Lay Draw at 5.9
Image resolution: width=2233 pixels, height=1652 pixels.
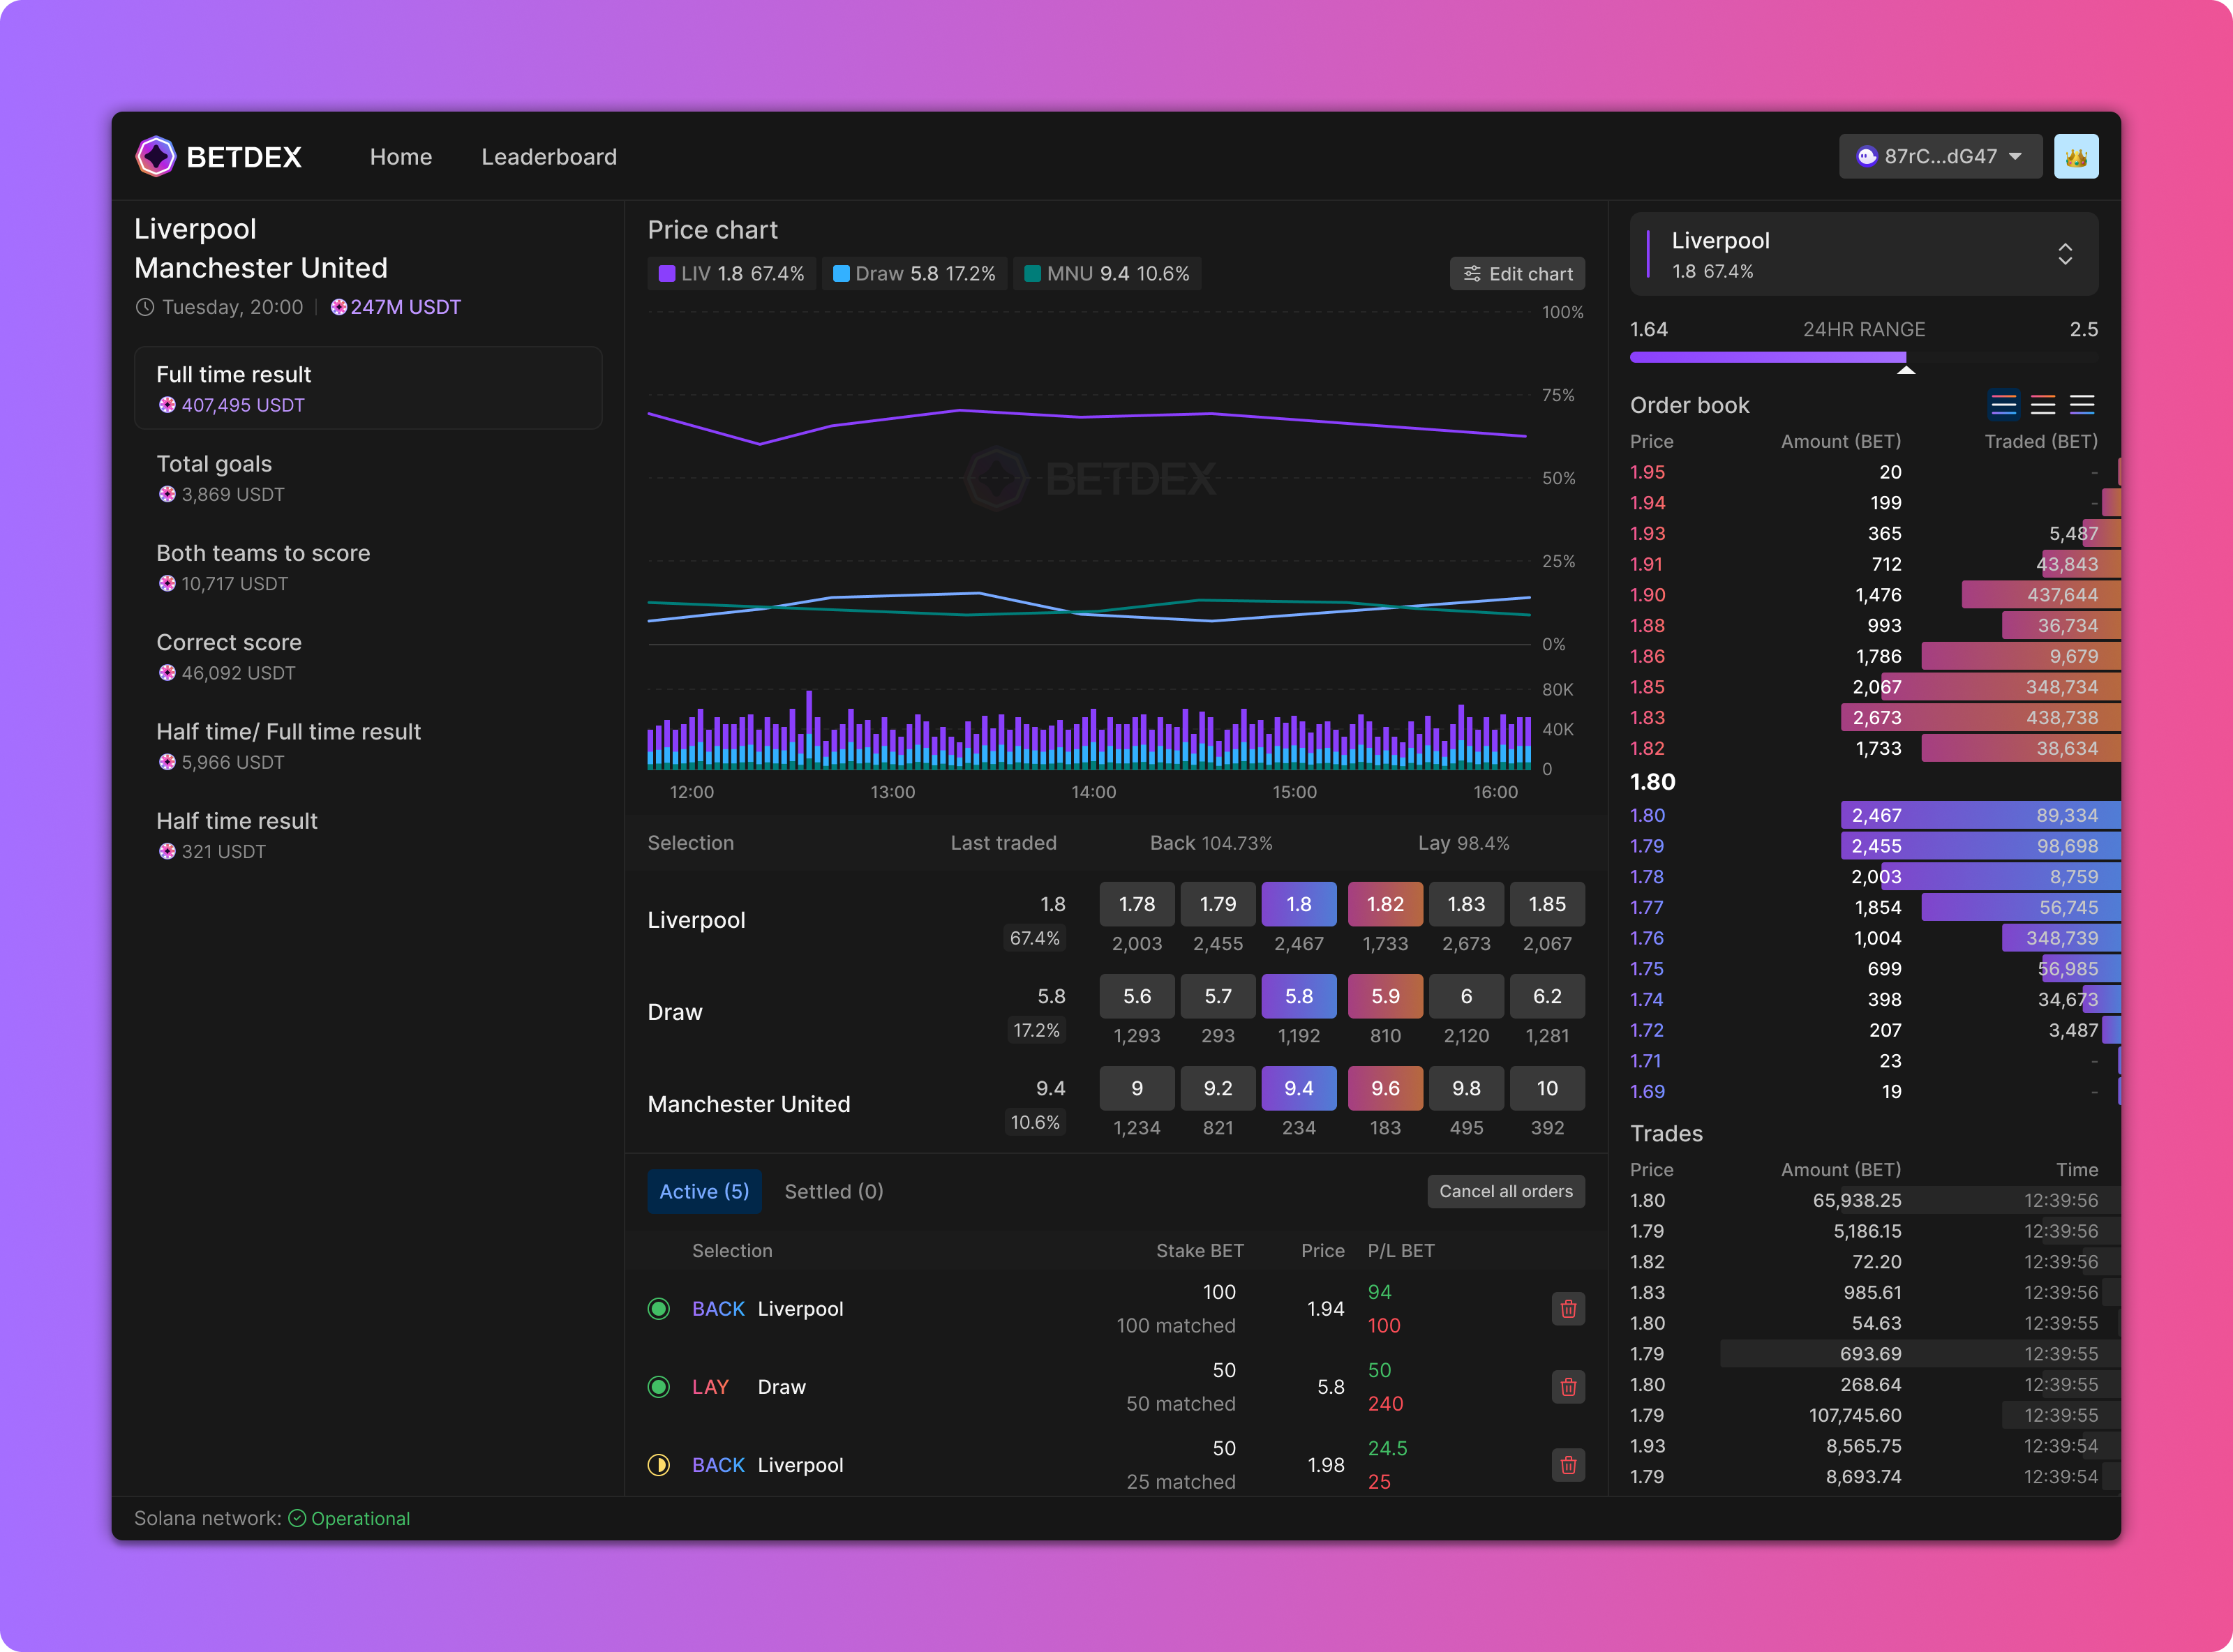(1385, 996)
